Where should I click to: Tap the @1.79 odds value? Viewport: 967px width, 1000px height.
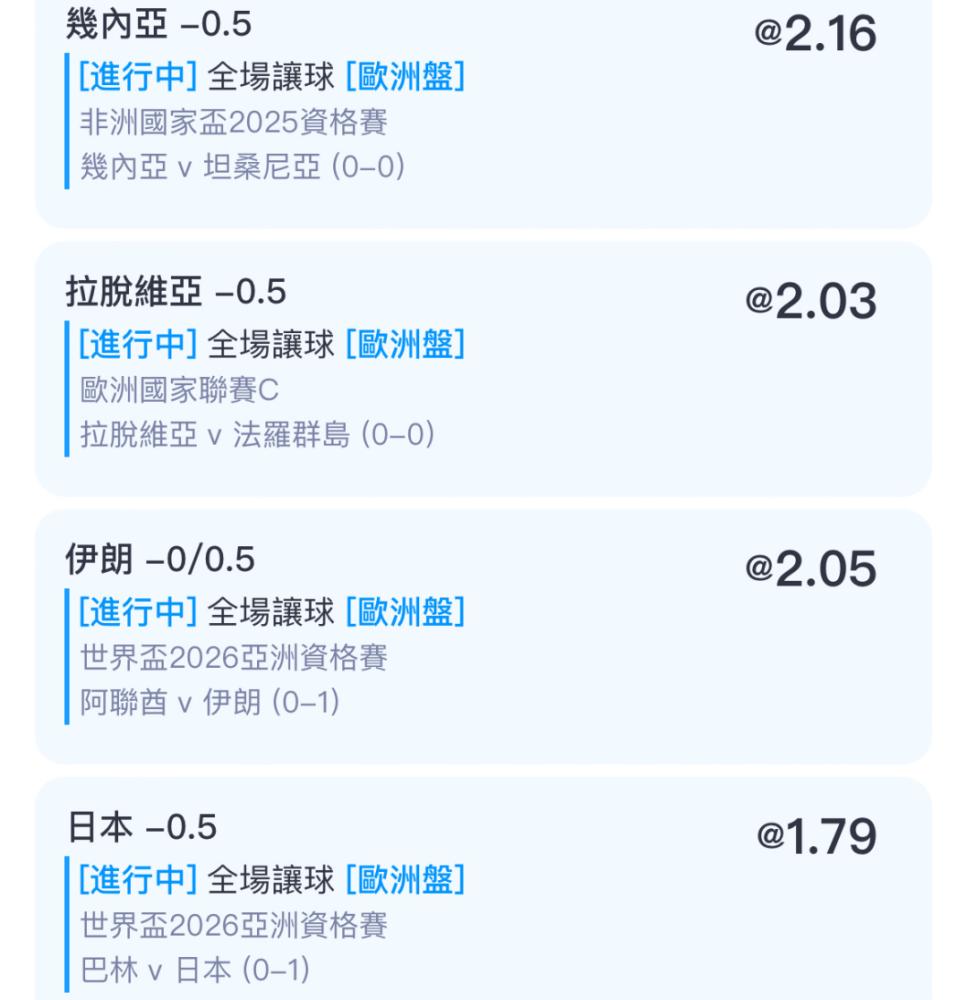[815, 837]
